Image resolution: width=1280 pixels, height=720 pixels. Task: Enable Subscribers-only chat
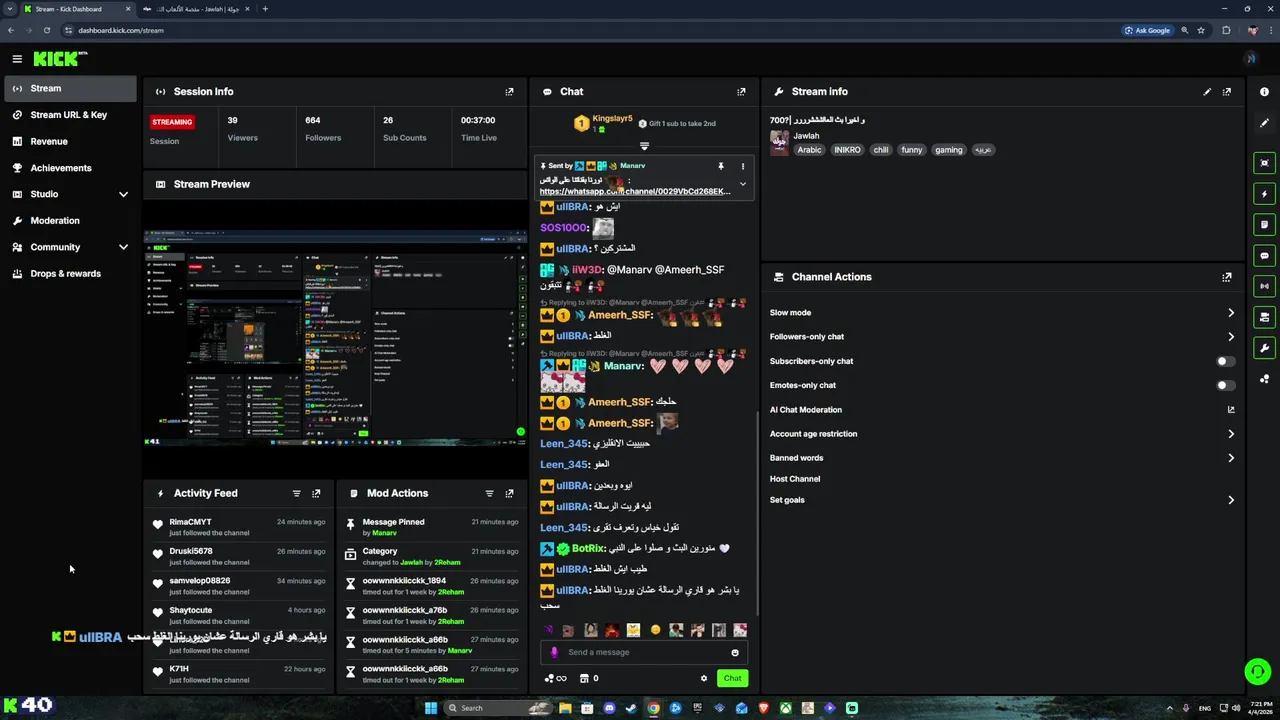pyautogui.click(x=1225, y=361)
